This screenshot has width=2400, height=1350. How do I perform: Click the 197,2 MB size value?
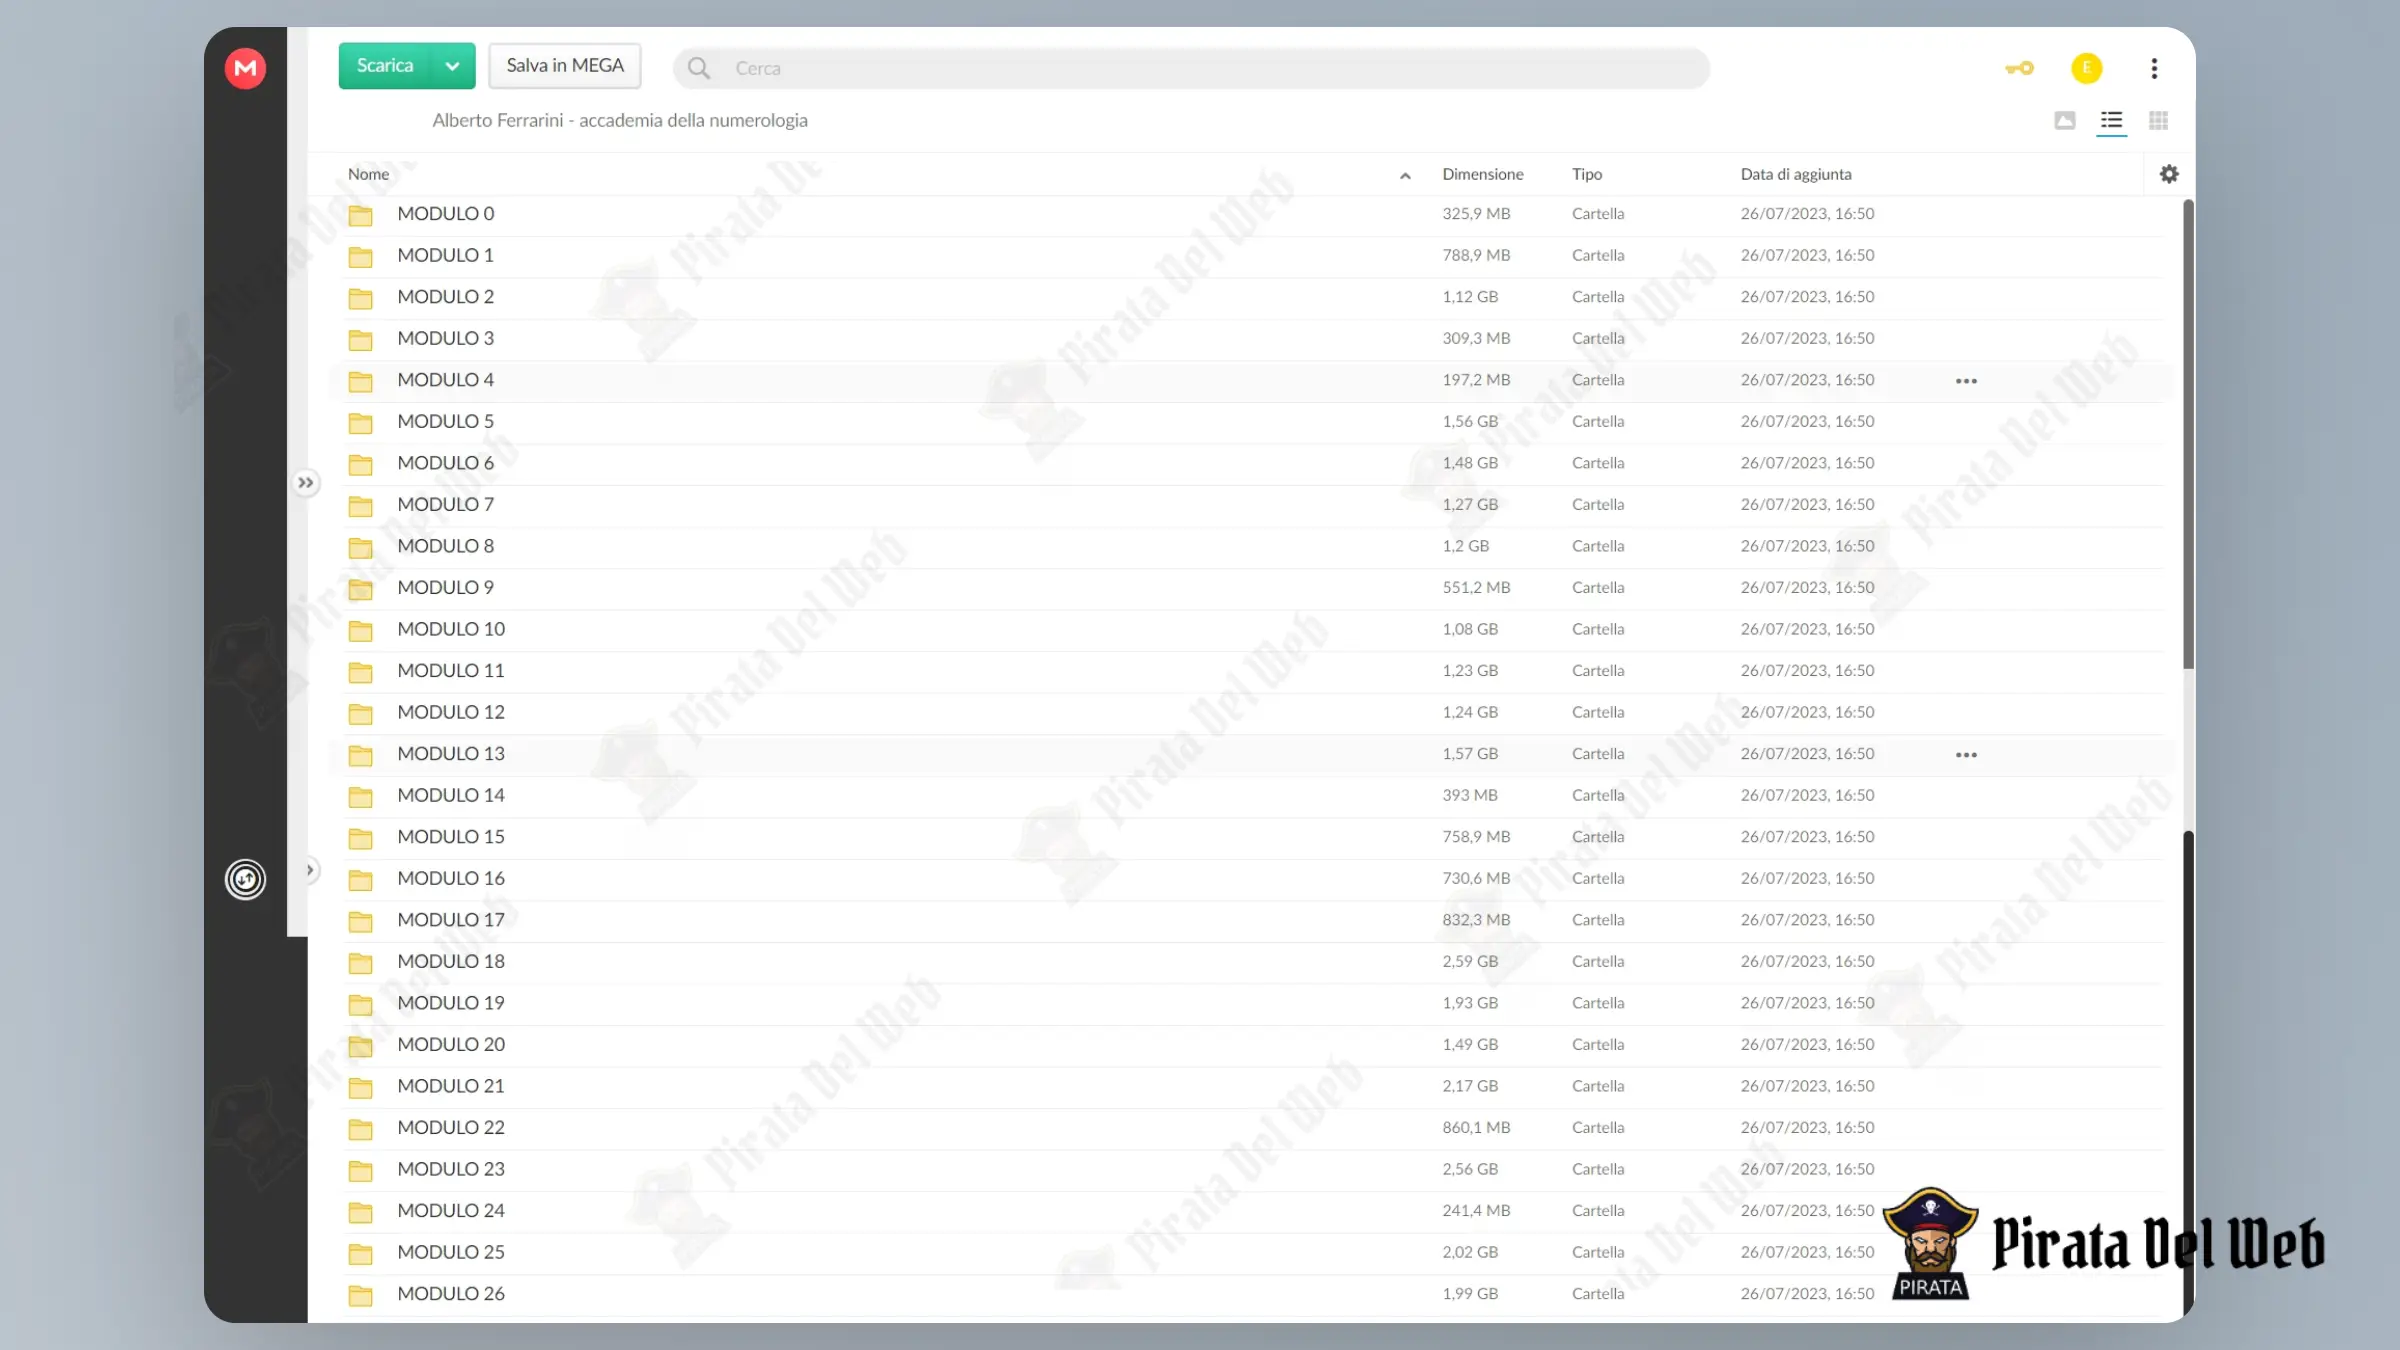coord(1476,380)
